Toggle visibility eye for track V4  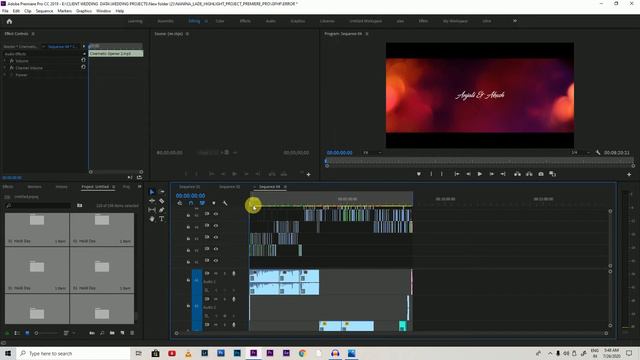pyautogui.click(x=216, y=226)
